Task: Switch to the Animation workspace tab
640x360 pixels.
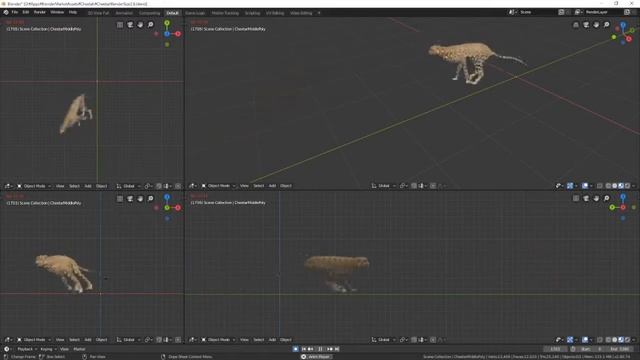Action: tap(124, 13)
